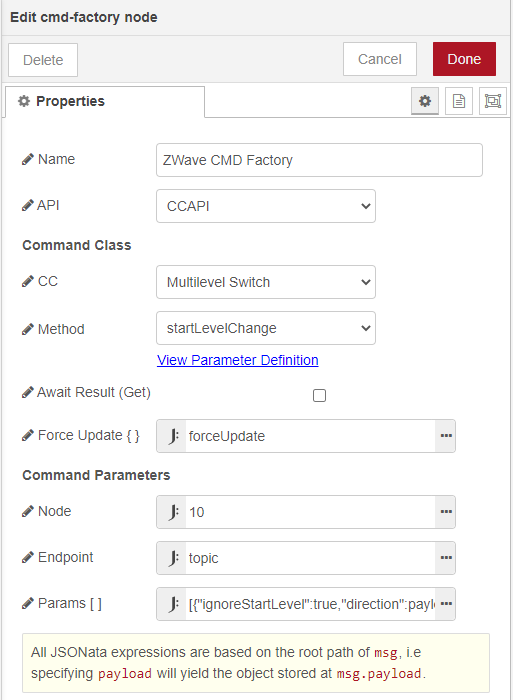Open expression editor for Node field
This screenshot has width=513, height=700.
click(x=446, y=512)
